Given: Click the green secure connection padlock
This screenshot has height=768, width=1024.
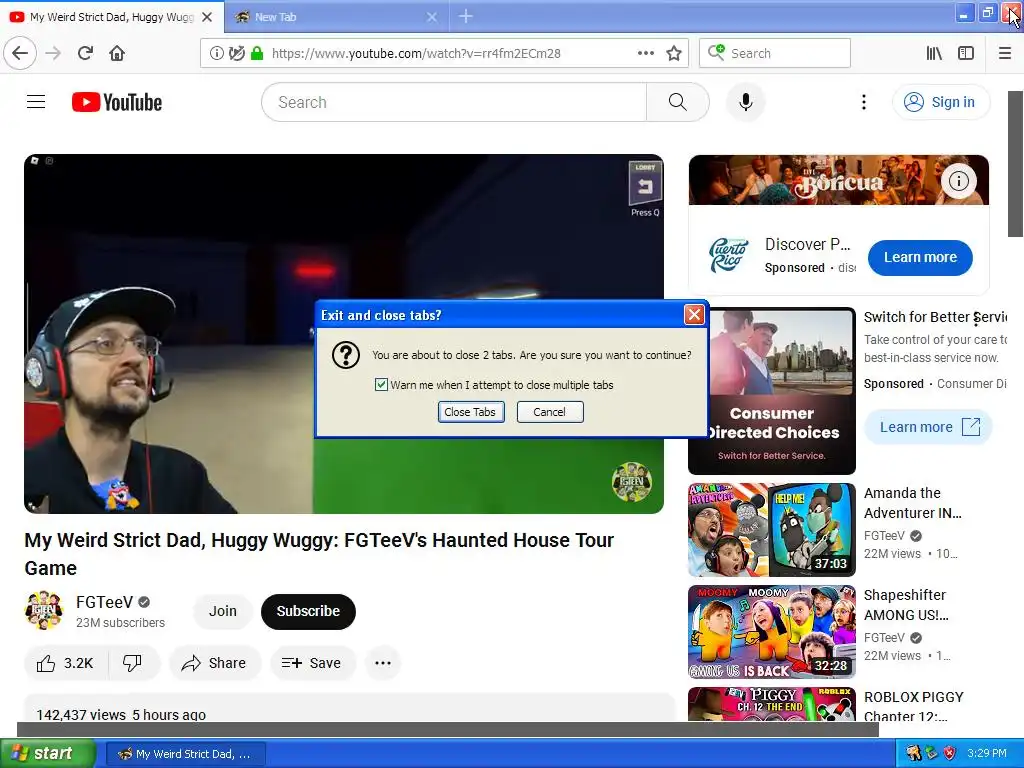Looking at the screenshot, I should coord(257,53).
